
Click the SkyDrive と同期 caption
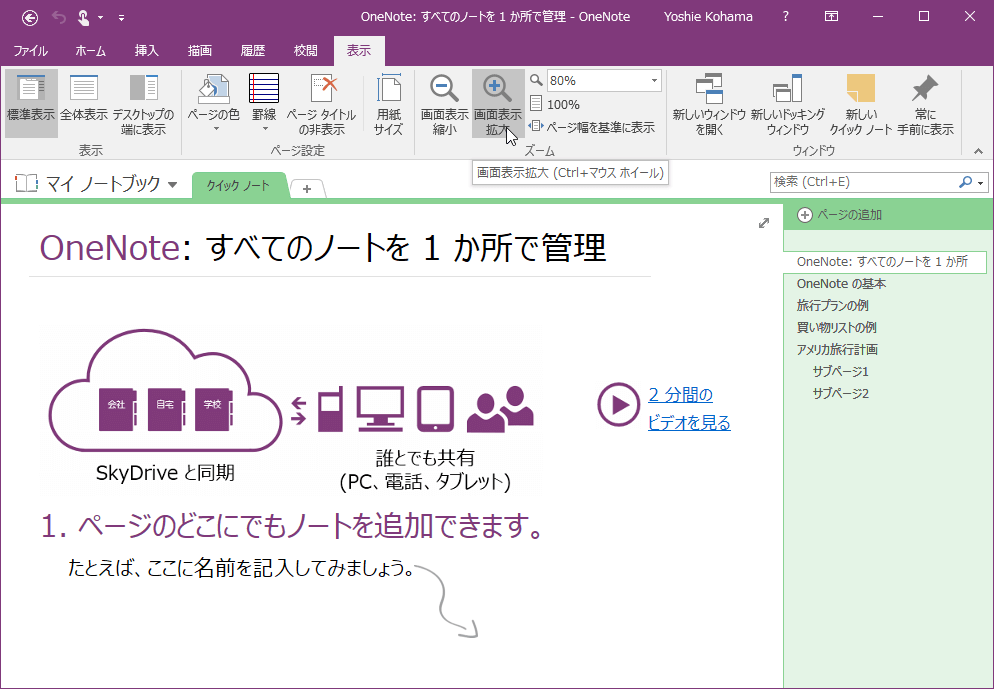(165, 473)
